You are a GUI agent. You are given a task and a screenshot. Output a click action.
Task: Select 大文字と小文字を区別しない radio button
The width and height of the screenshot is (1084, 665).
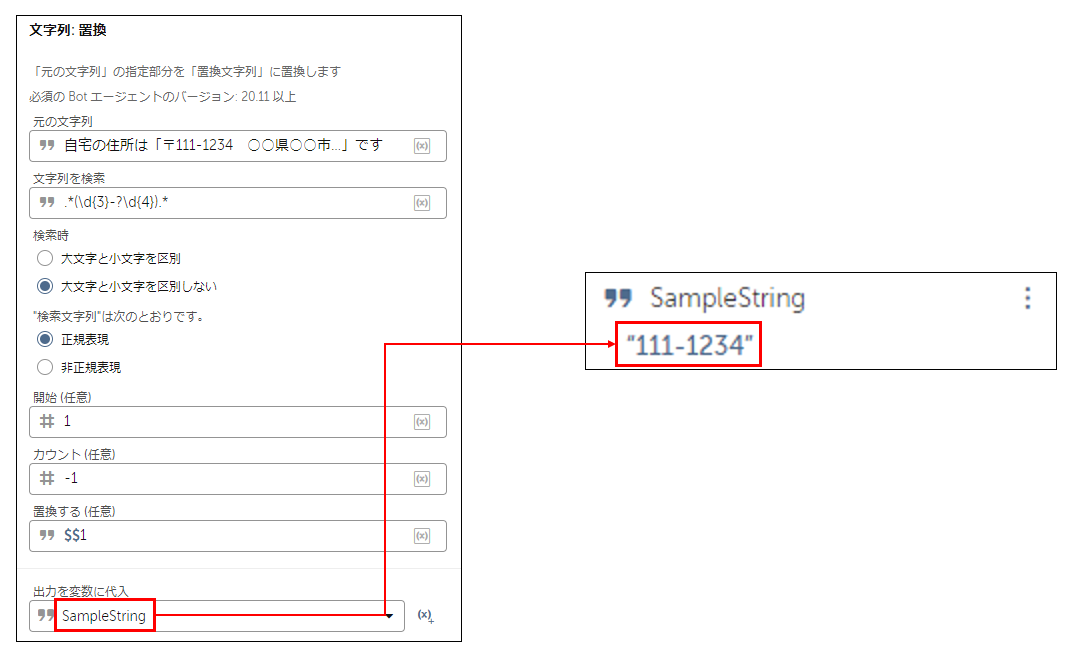pyautogui.click(x=45, y=286)
